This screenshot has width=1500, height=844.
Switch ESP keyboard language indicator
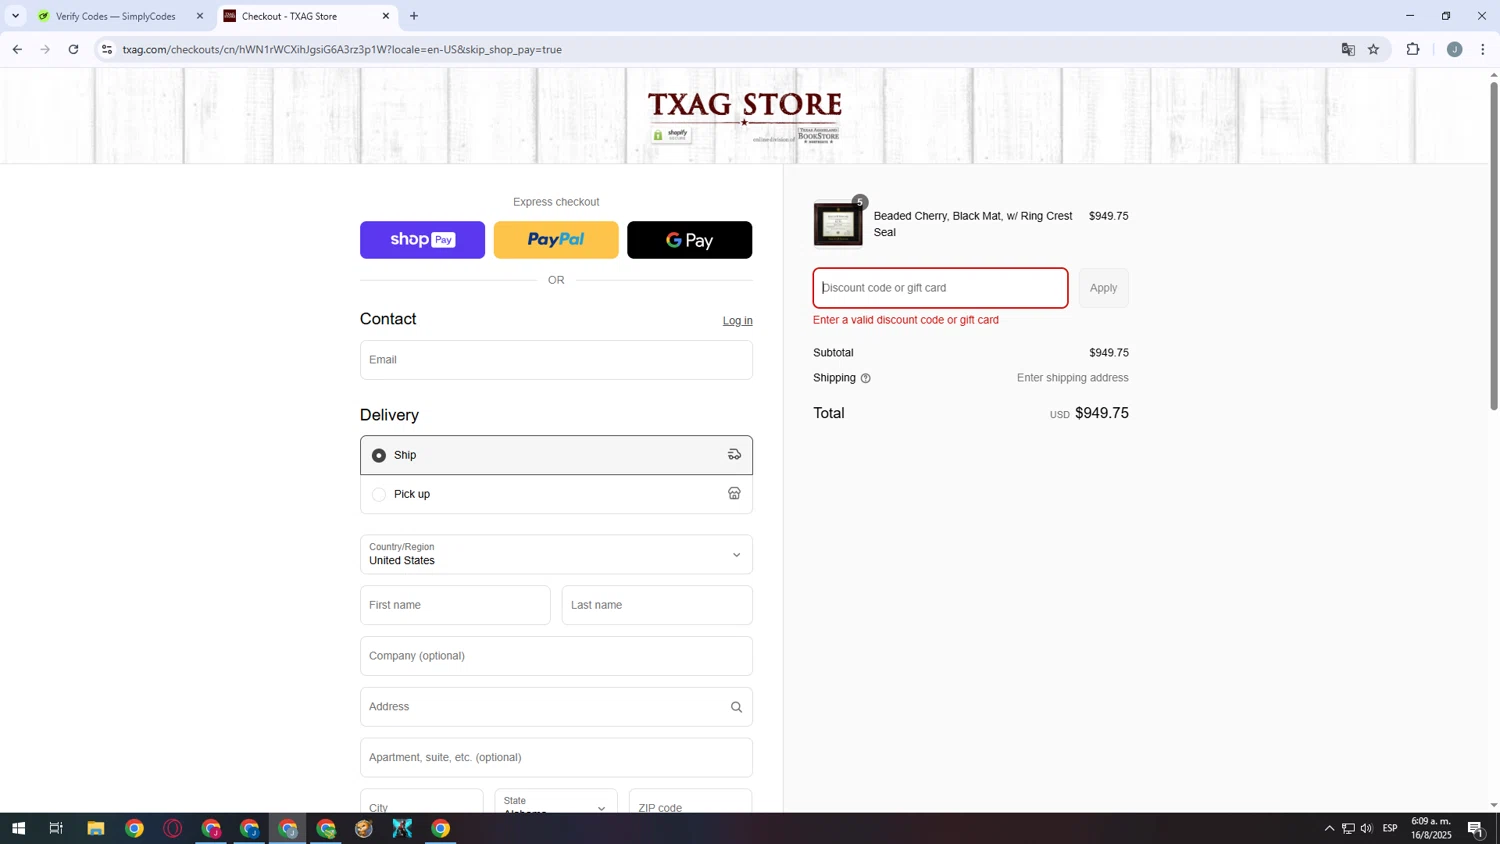[x=1390, y=828]
